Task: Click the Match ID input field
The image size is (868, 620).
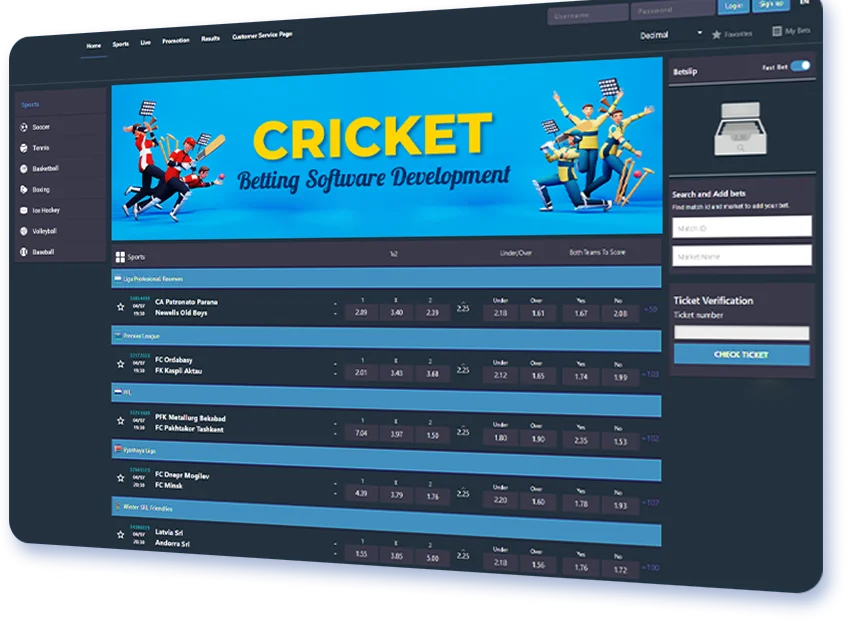Action: tap(742, 227)
